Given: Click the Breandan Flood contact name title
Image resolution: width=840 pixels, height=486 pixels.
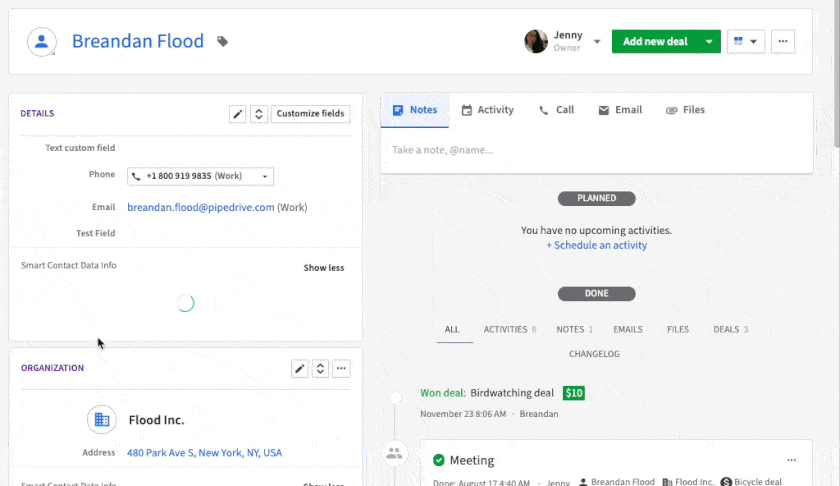Looking at the screenshot, I should pyautogui.click(x=138, y=41).
